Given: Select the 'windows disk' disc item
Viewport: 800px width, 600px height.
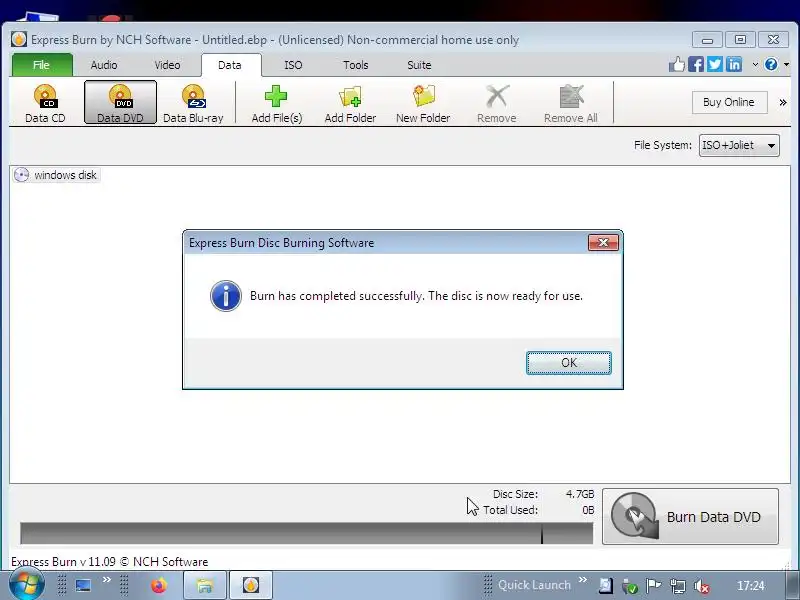Looking at the screenshot, I should click(56, 175).
